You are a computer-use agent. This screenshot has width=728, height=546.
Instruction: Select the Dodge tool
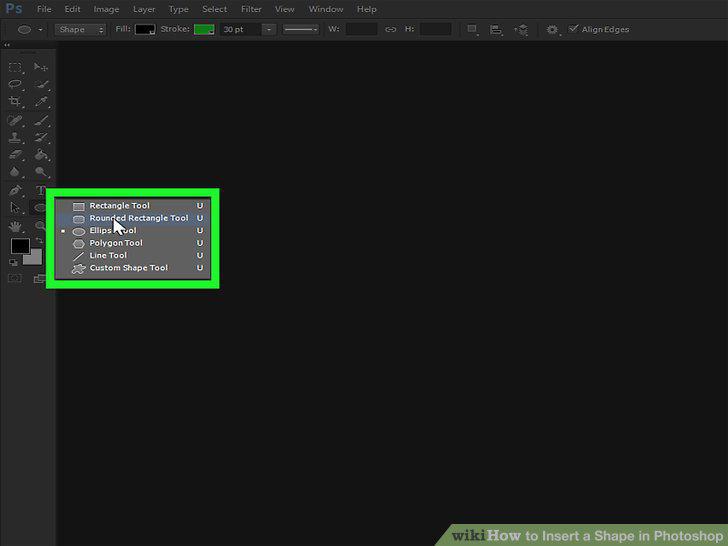click(x=42, y=172)
